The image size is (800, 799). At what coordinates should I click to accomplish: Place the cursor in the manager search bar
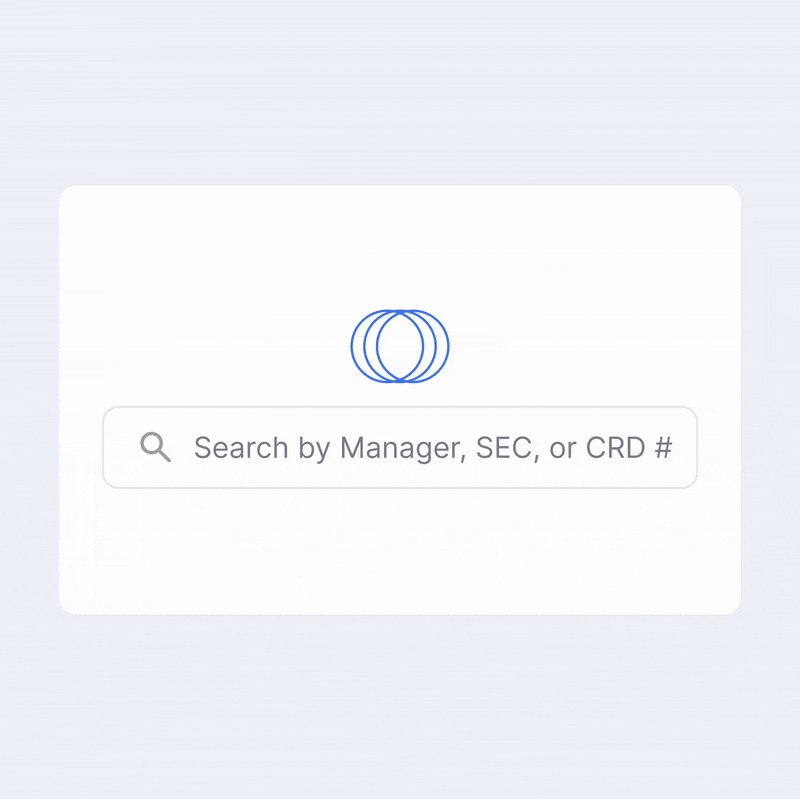400,447
